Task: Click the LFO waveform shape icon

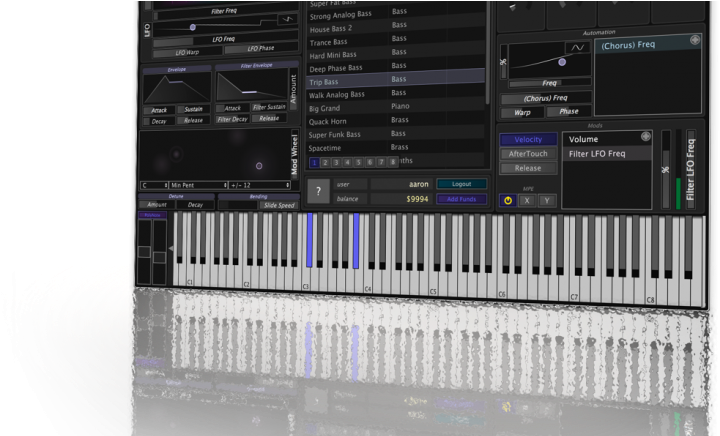Action: 287,19
